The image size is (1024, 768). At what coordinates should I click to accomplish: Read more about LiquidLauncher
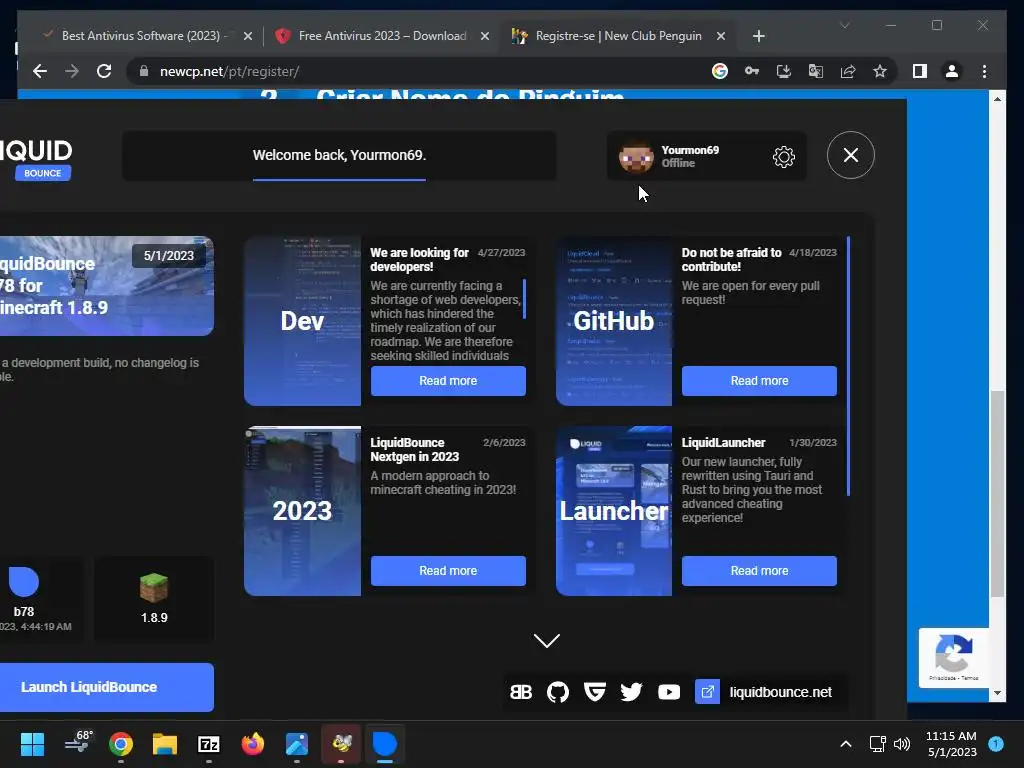click(759, 571)
